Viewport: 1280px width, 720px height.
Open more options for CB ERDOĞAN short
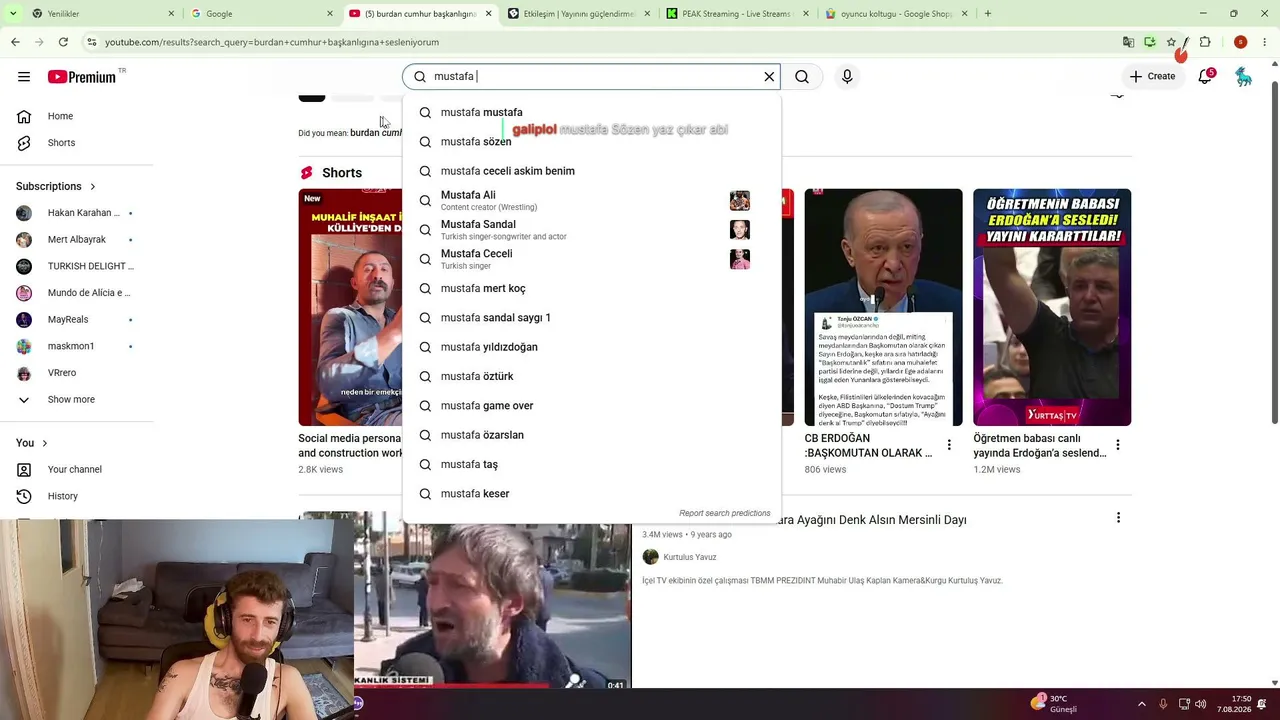click(x=949, y=445)
